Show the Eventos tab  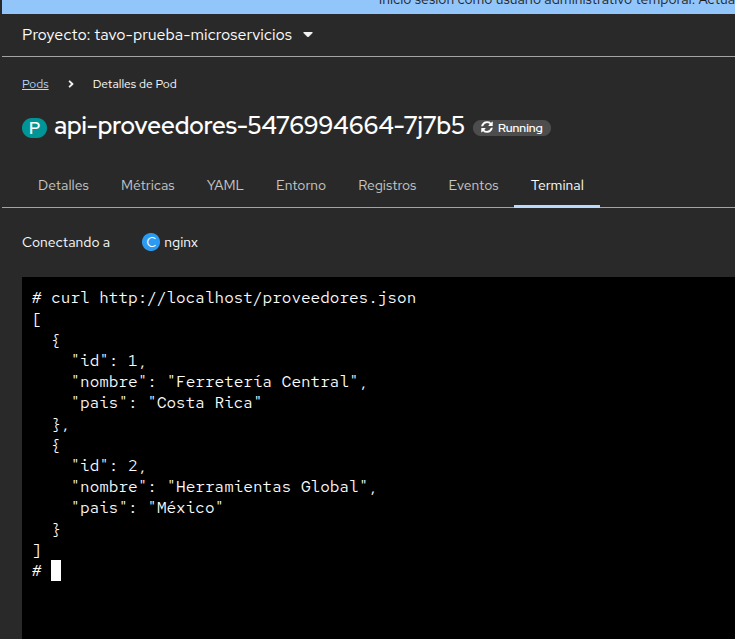[x=473, y=185]
